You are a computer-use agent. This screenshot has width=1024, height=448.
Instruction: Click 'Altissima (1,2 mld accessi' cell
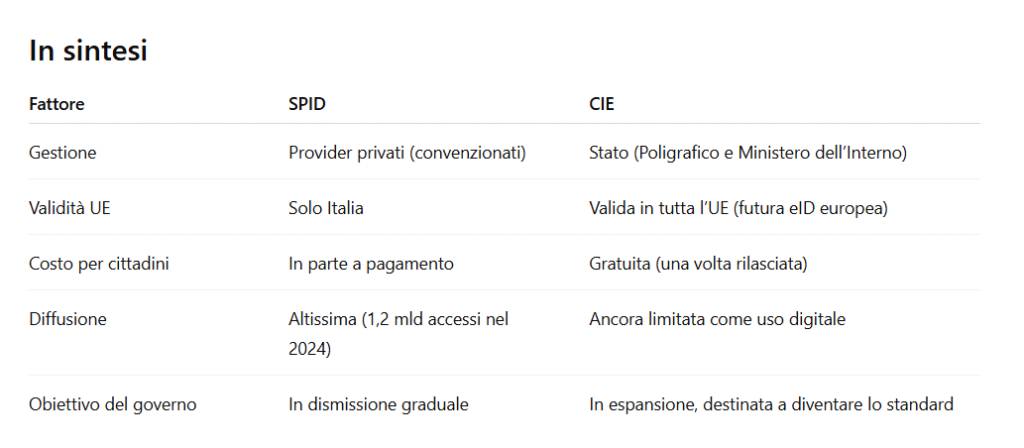398,319
